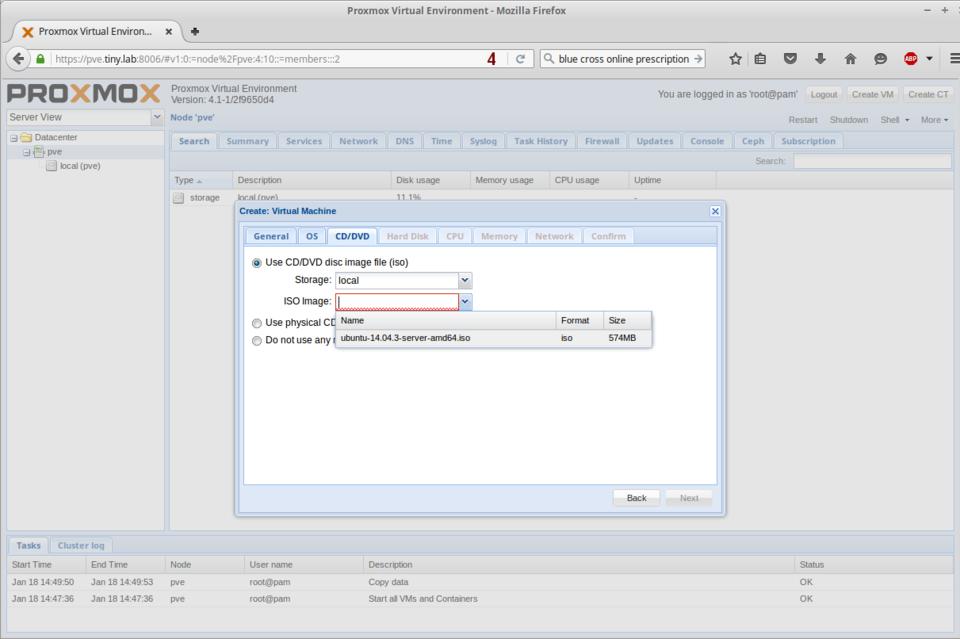The height and width of the screenshot is (639, 960).
Task: Open the Firefox hamburger menu
Action: (953, 59)
